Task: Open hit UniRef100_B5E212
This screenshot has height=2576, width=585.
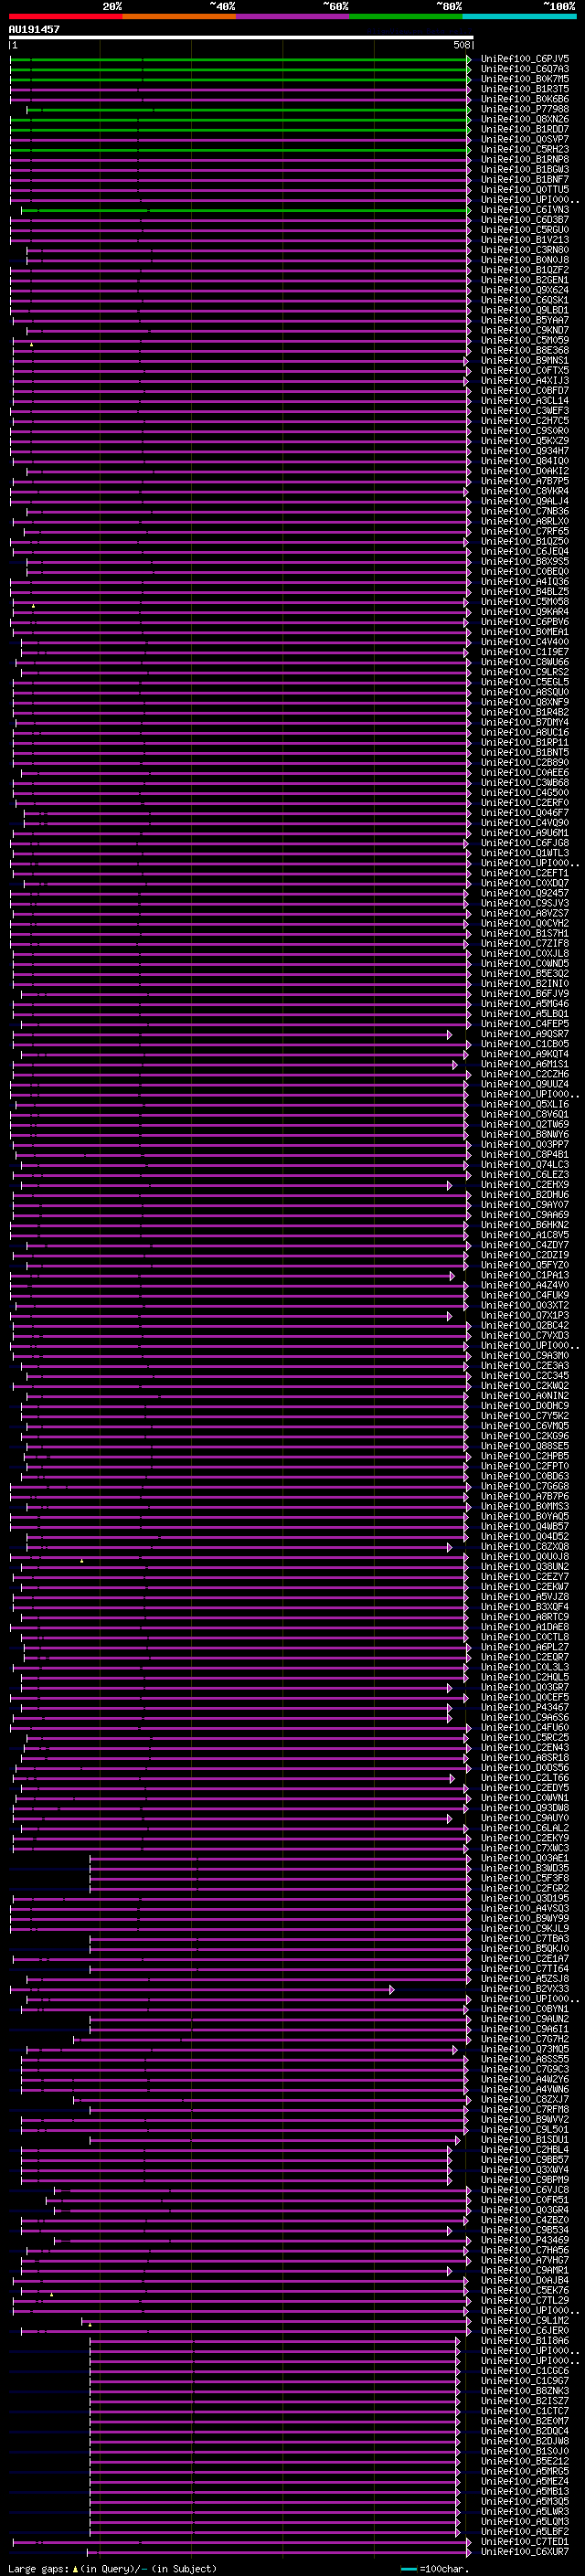Action: tap(525, 2461)
